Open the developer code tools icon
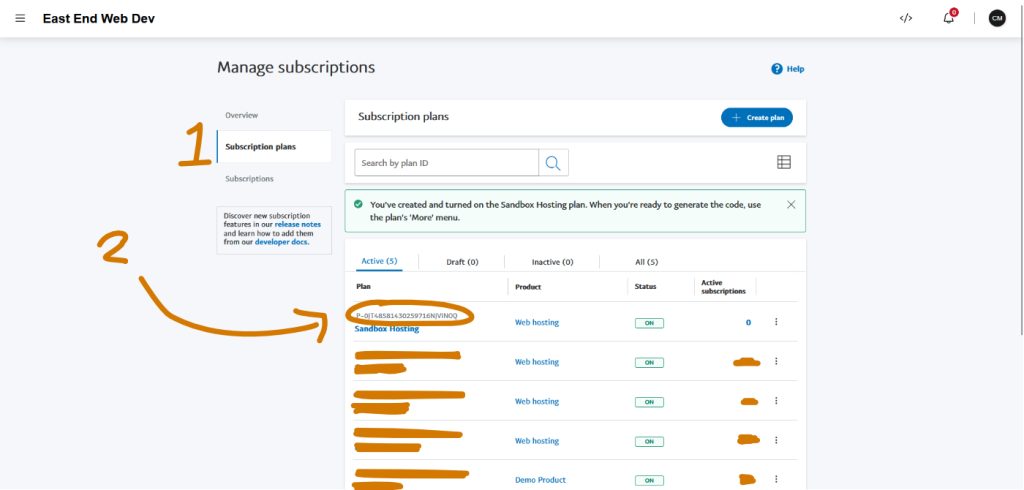Screen dimensions: 1024x490 coord(905,18)
